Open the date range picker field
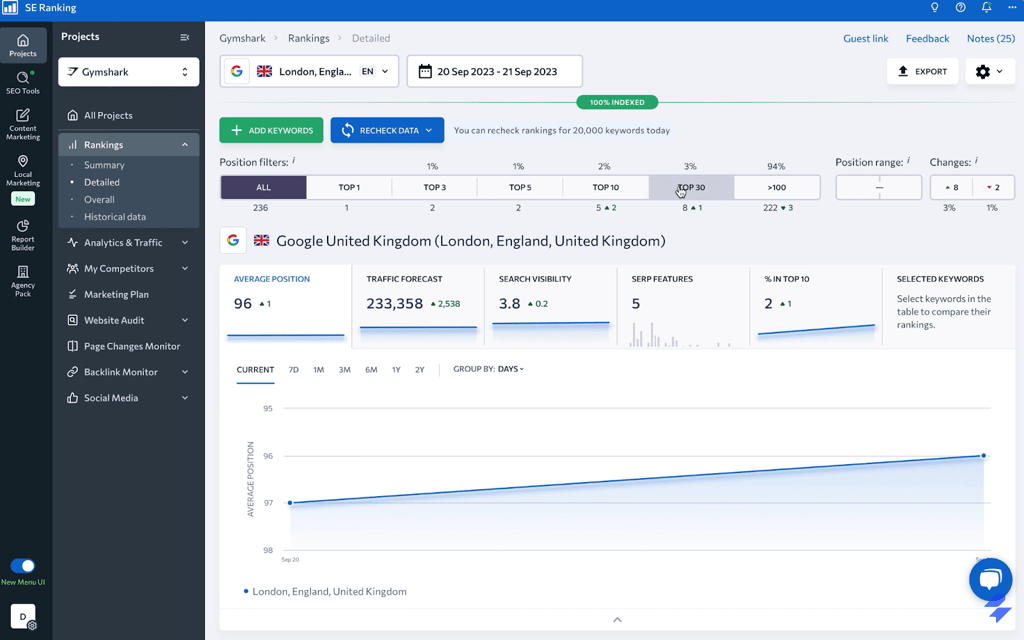The height and width of the screenshot is (640, 1024). [494, 71]
